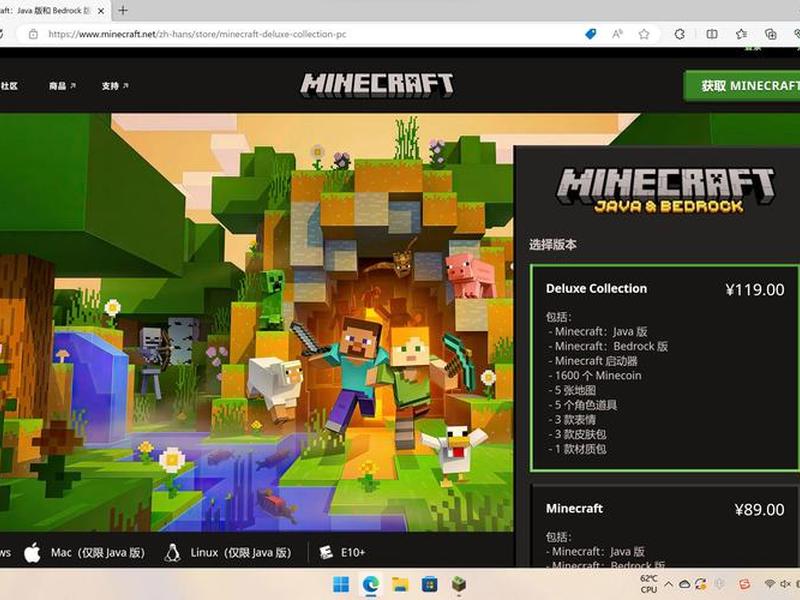Viewport: 800px width, 600px height.
Task: Click the '1600 个 Minecoin' list item
Action: click(x=595, y=376)
